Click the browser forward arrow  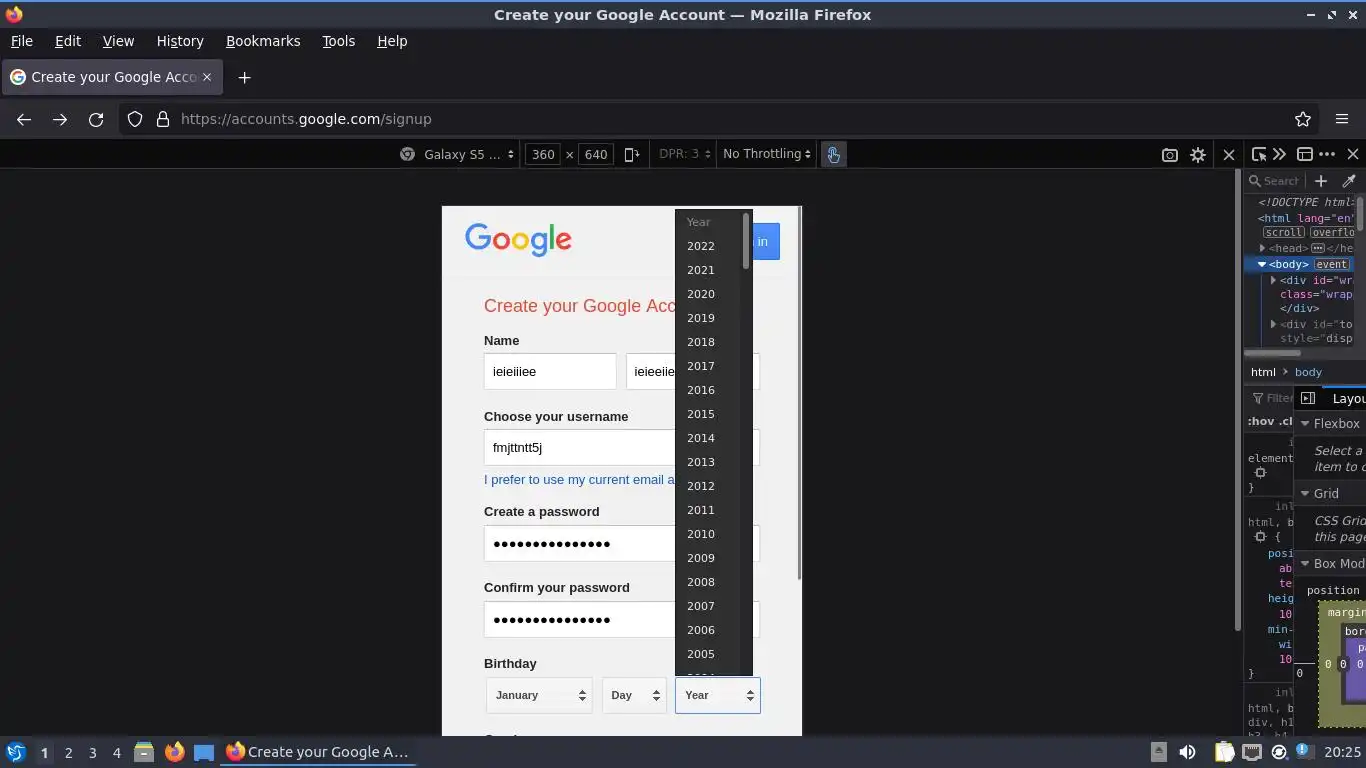point(60,119)
